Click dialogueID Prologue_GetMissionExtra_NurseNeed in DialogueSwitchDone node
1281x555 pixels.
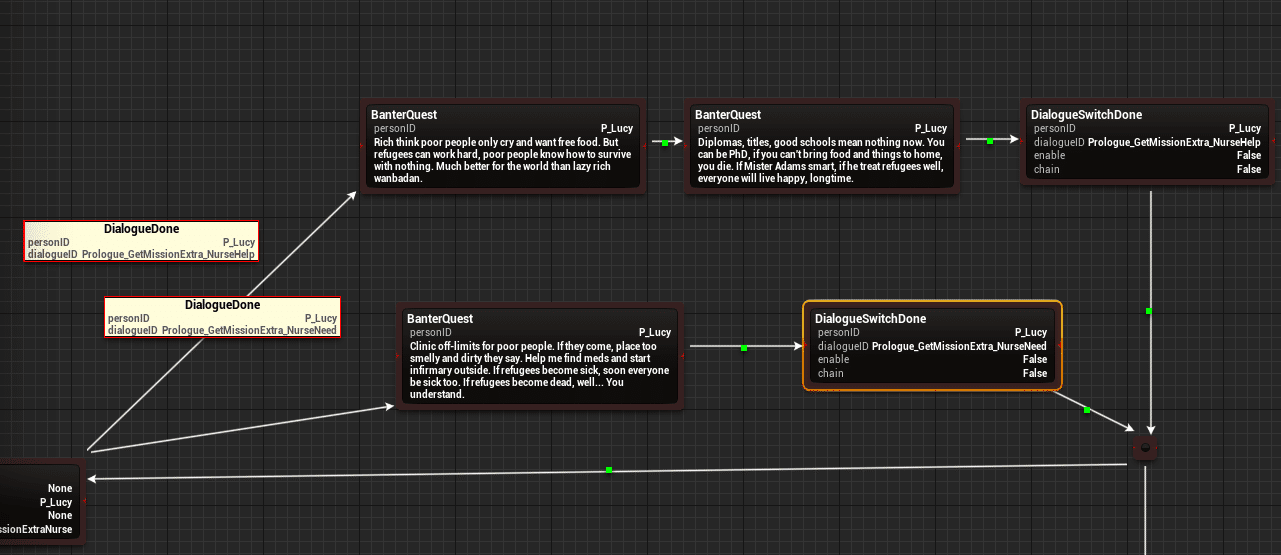coord(932,346)
